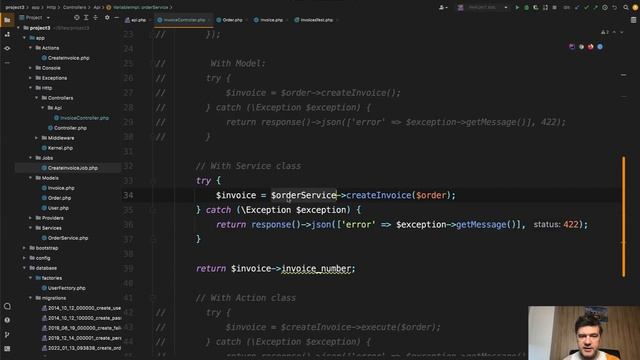Open Search Everywhere magnifier
Screen dimensions: 640x360
(x=626, y=7)
